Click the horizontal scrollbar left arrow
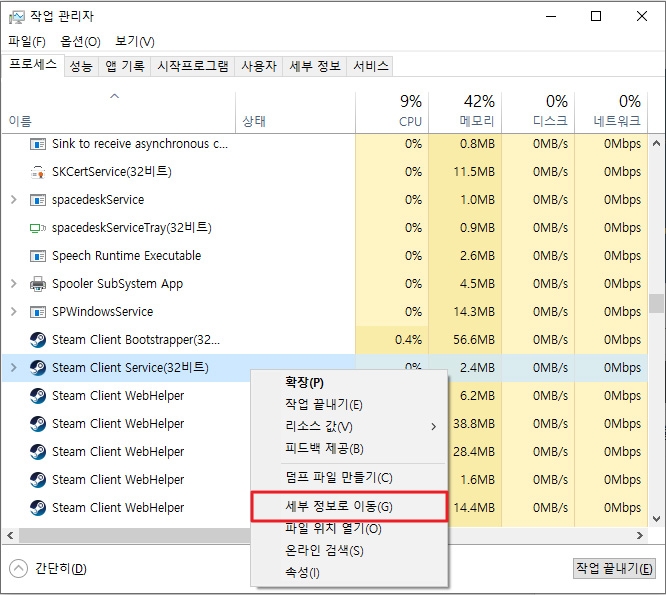The image size is (666, 595). coord(10,536)
